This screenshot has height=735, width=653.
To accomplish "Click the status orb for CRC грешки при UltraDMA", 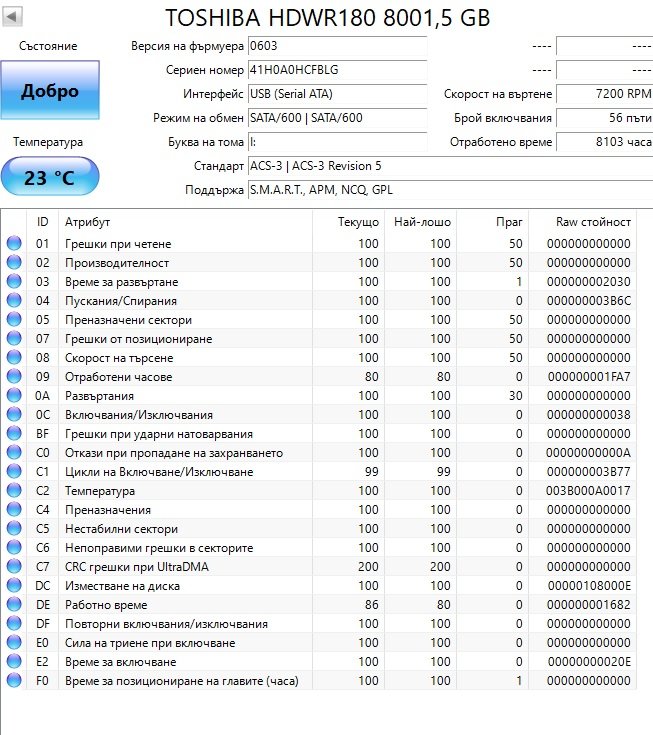I will pyautogui.click(x=14, y=567).
